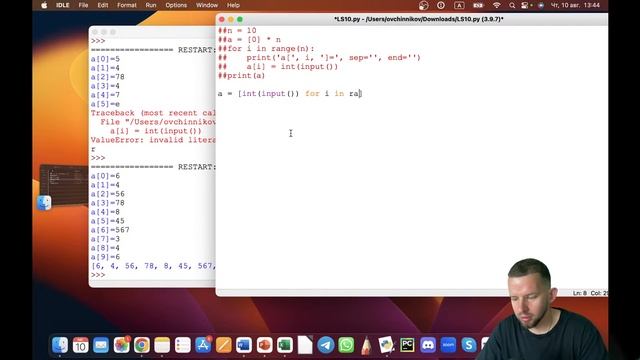Viewport: 640px width, 360px height.
Task: Click 'Ln: 8' status bar indicator
Action: [579, 293]
